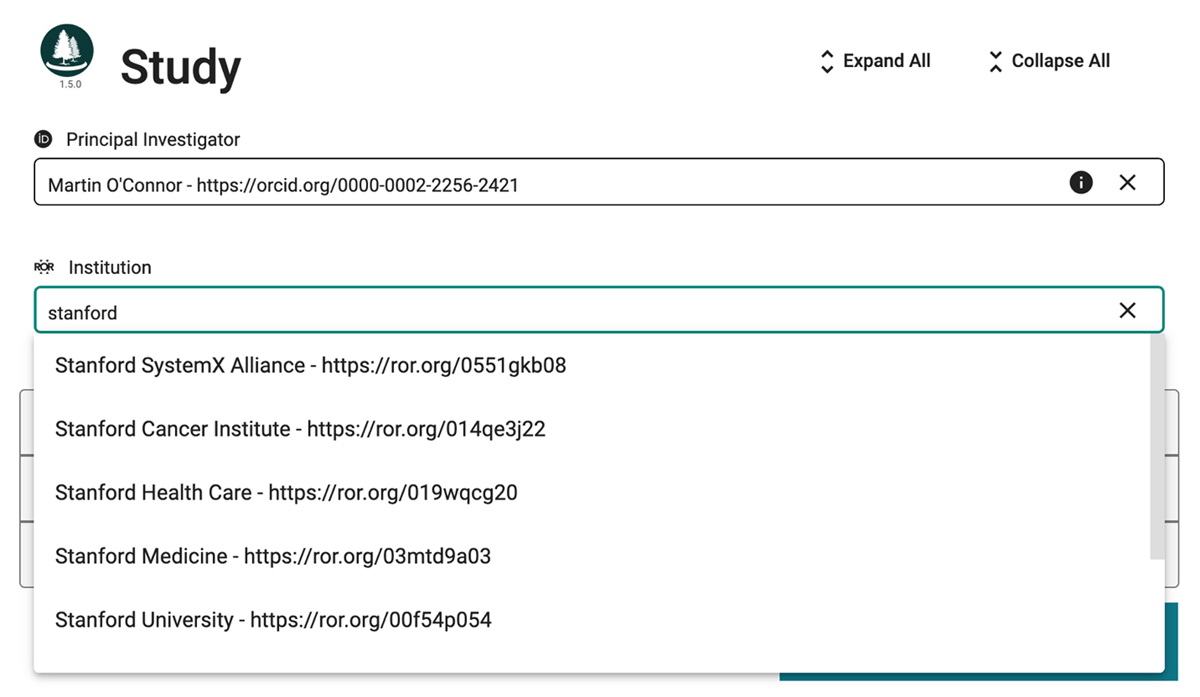Click the ROR icon beside Institution
The image size is (1200, 697).
pyautogui.click(x=44, y=267)
